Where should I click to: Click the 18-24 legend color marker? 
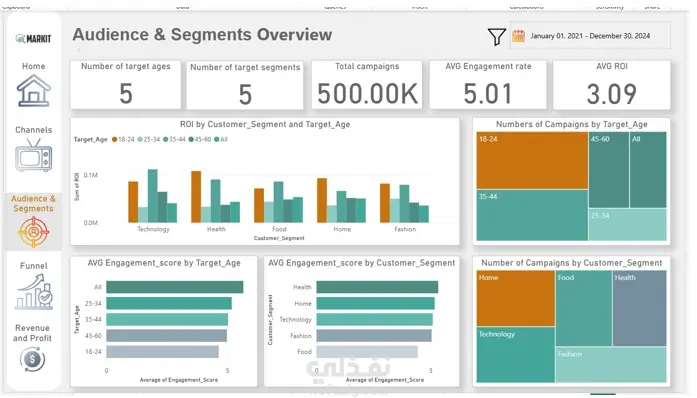click(114, 140)
